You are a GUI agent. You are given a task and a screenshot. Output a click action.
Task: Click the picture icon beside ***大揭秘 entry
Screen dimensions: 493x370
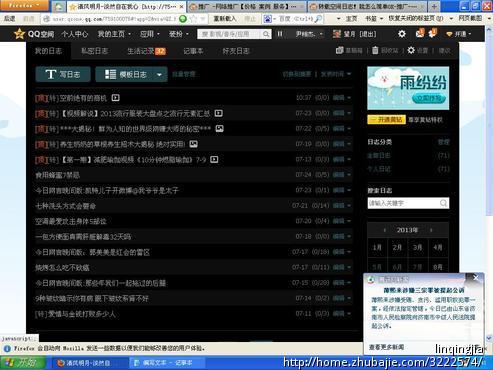click(219, 129)
